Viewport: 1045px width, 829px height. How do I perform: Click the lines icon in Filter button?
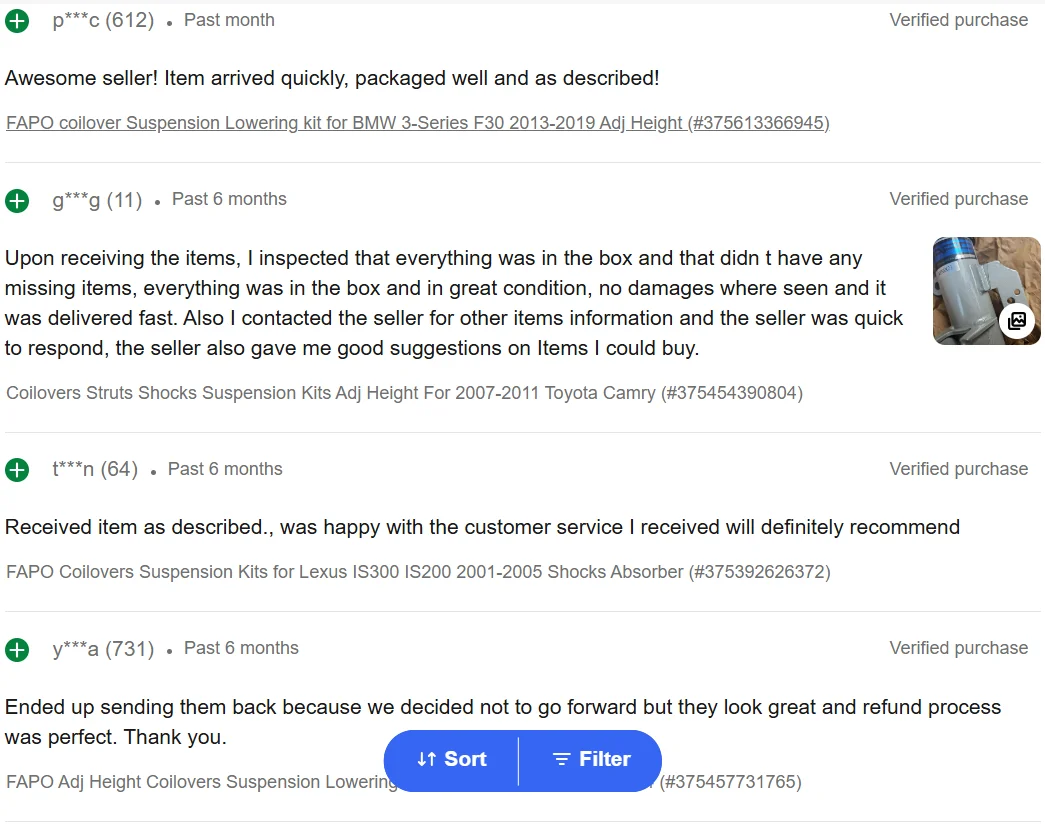[x=562, y=759]
